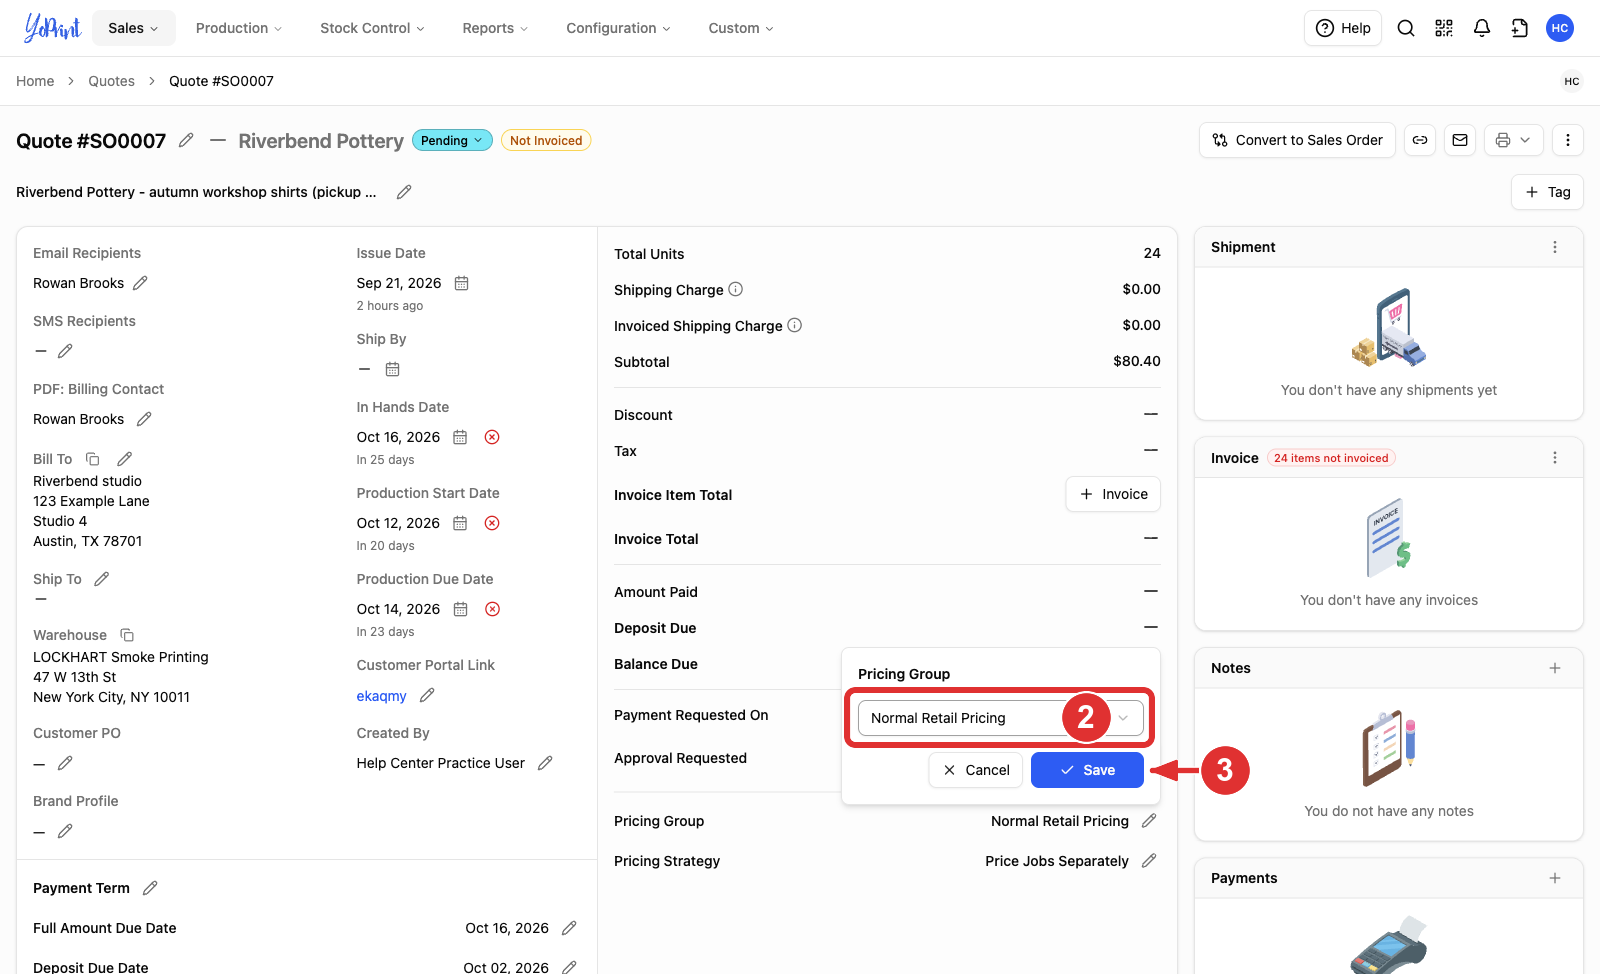The width and height of the screenshot is (1600, 974).
Task: Email the quote via envelope icon
Action: [x=1460, y=140]
